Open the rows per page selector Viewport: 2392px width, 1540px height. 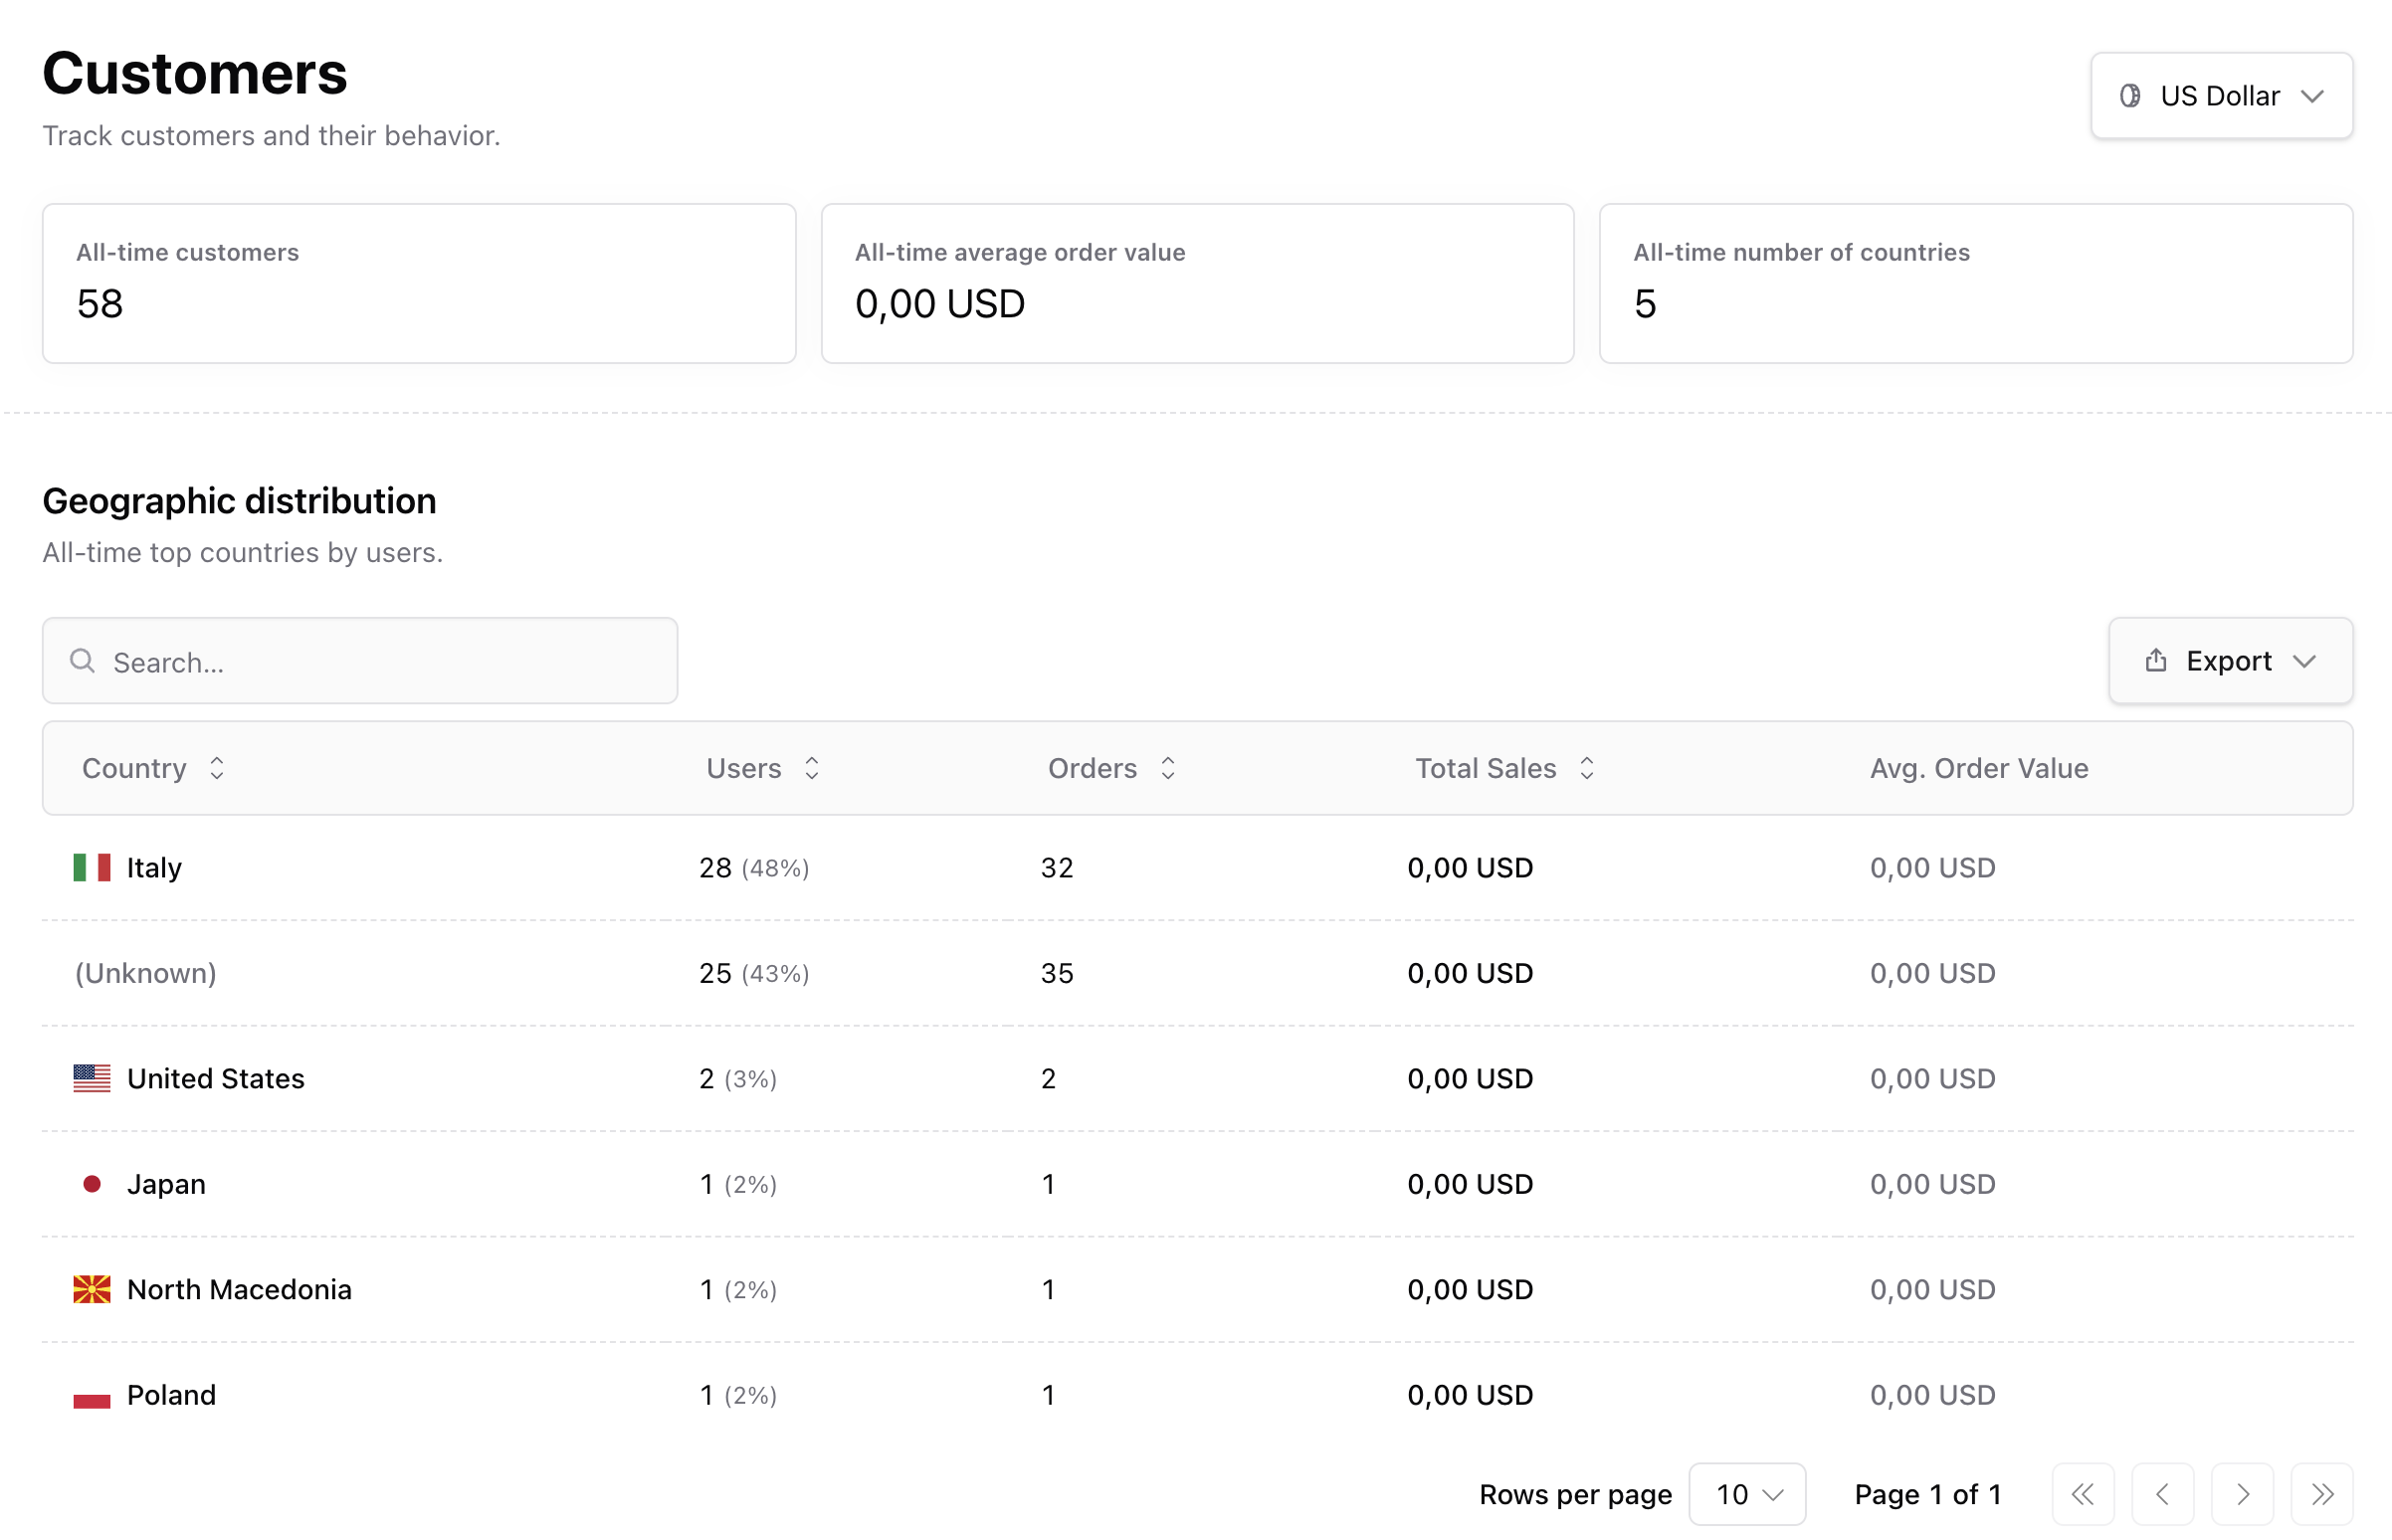click(x=1747, y=1494)
